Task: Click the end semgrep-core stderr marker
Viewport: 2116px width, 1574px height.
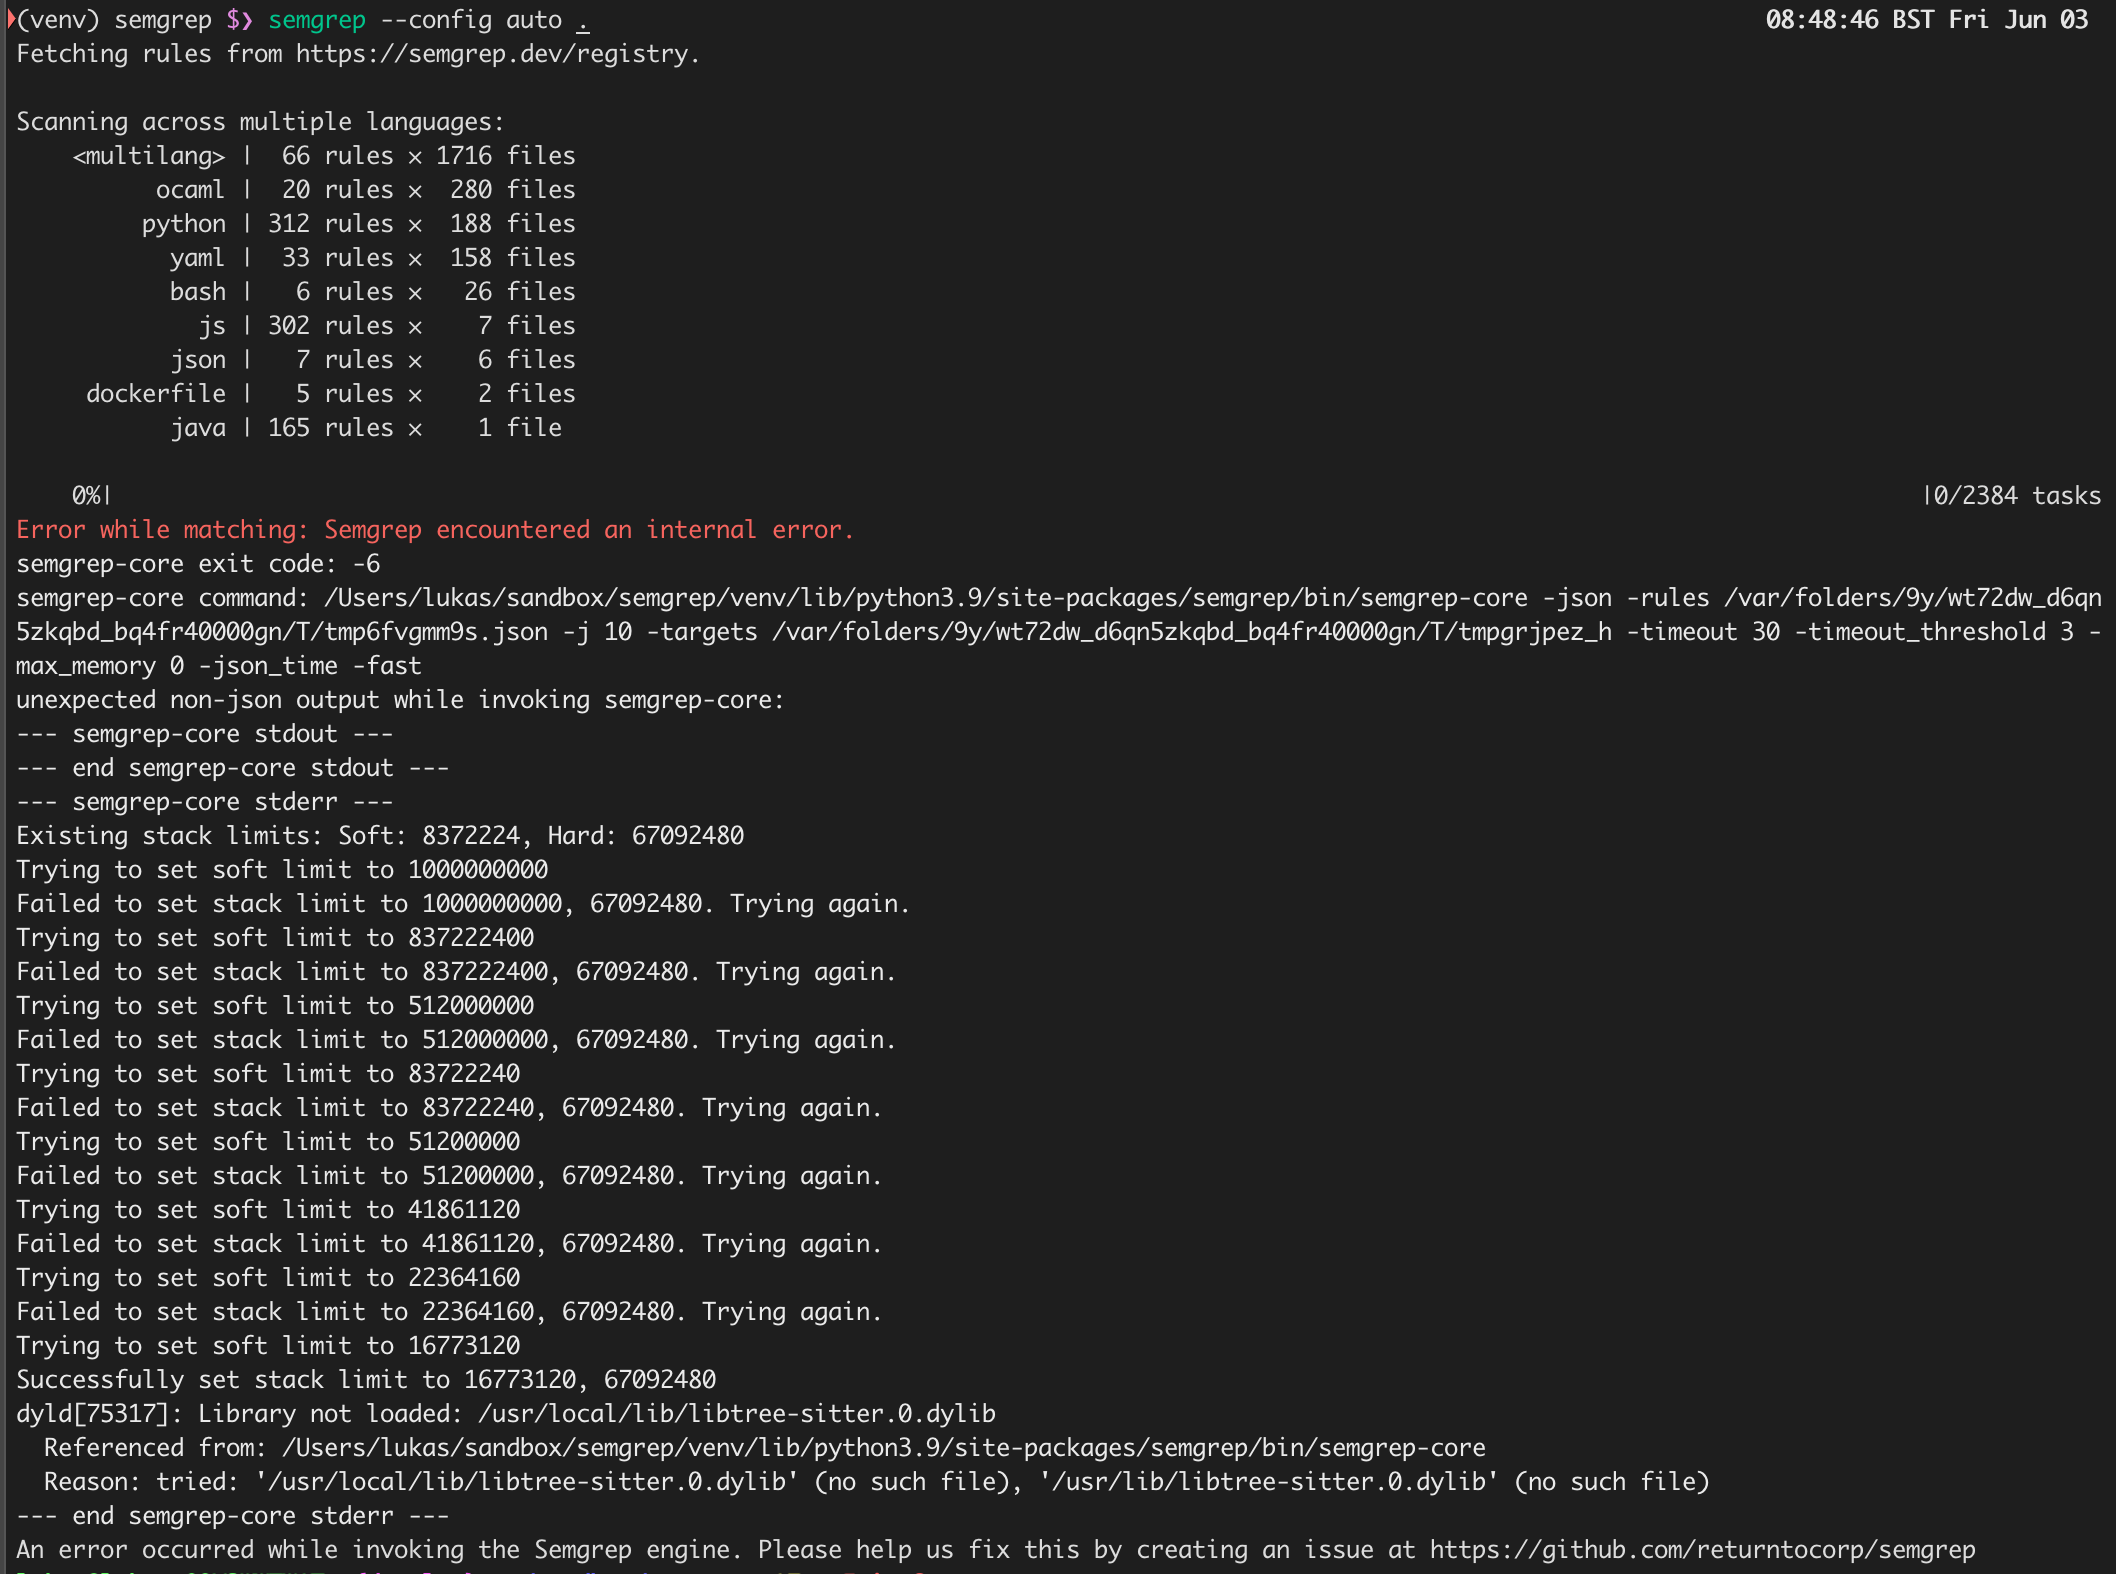Action: [x=232, y=1515]
